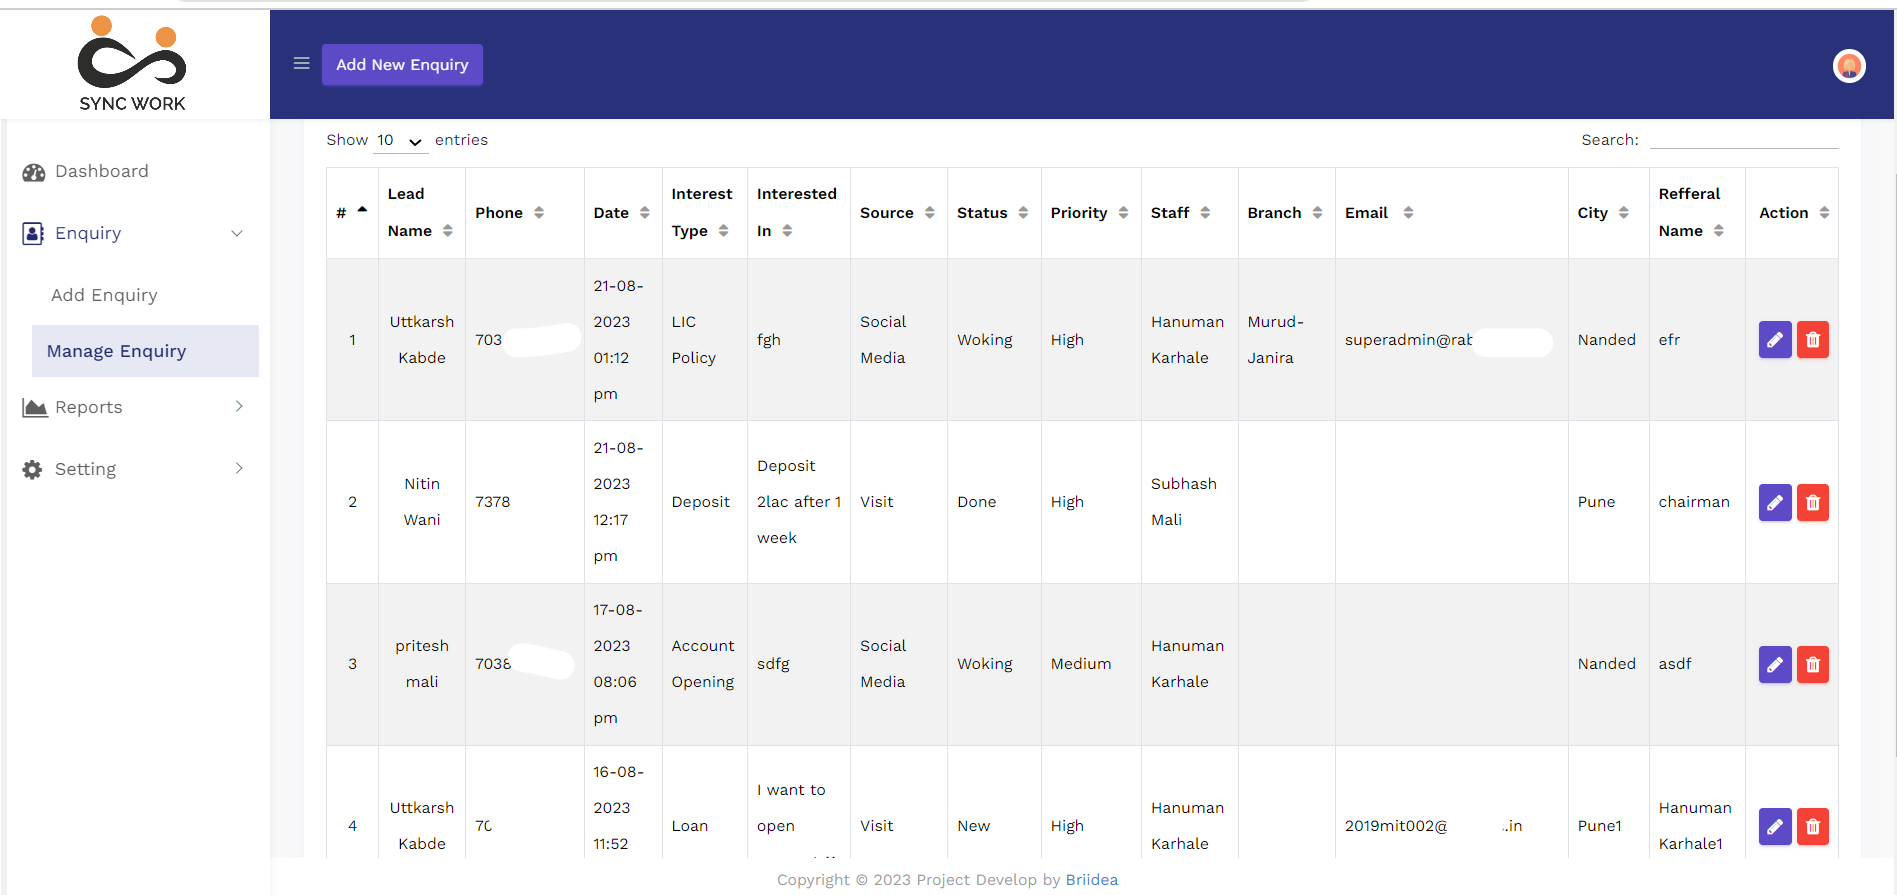Sort table by Interest Type
This screenshot has height=895, width=1897.
coord(704,212)
